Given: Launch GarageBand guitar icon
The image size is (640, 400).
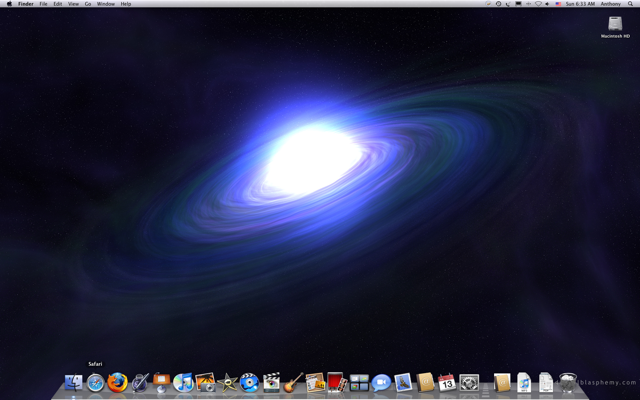Looking at the screenshot, I should click(292, 383).
